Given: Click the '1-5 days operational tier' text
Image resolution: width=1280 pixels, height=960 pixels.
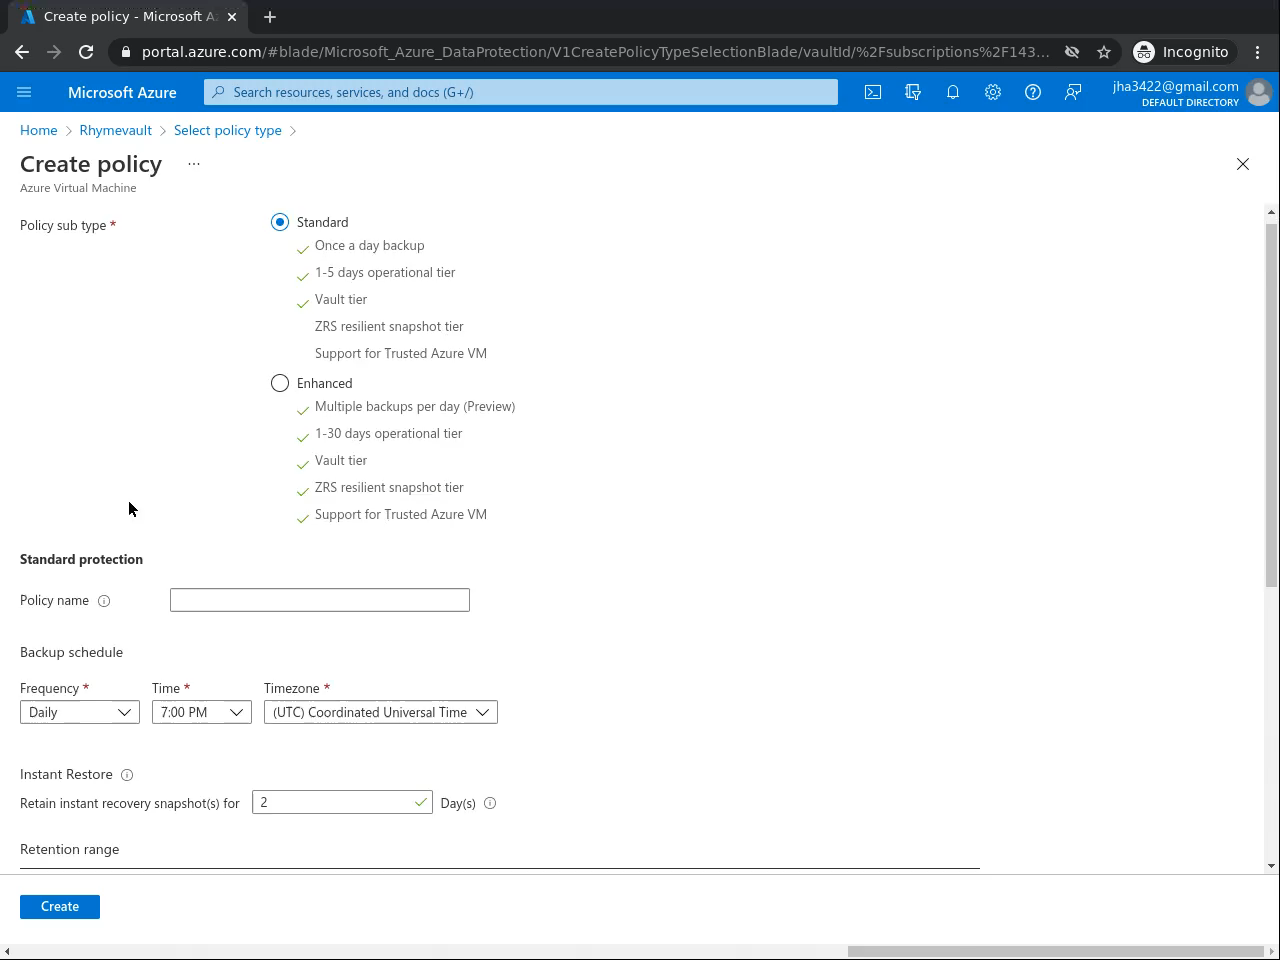Looking at the screenshot, I should 385,273.
